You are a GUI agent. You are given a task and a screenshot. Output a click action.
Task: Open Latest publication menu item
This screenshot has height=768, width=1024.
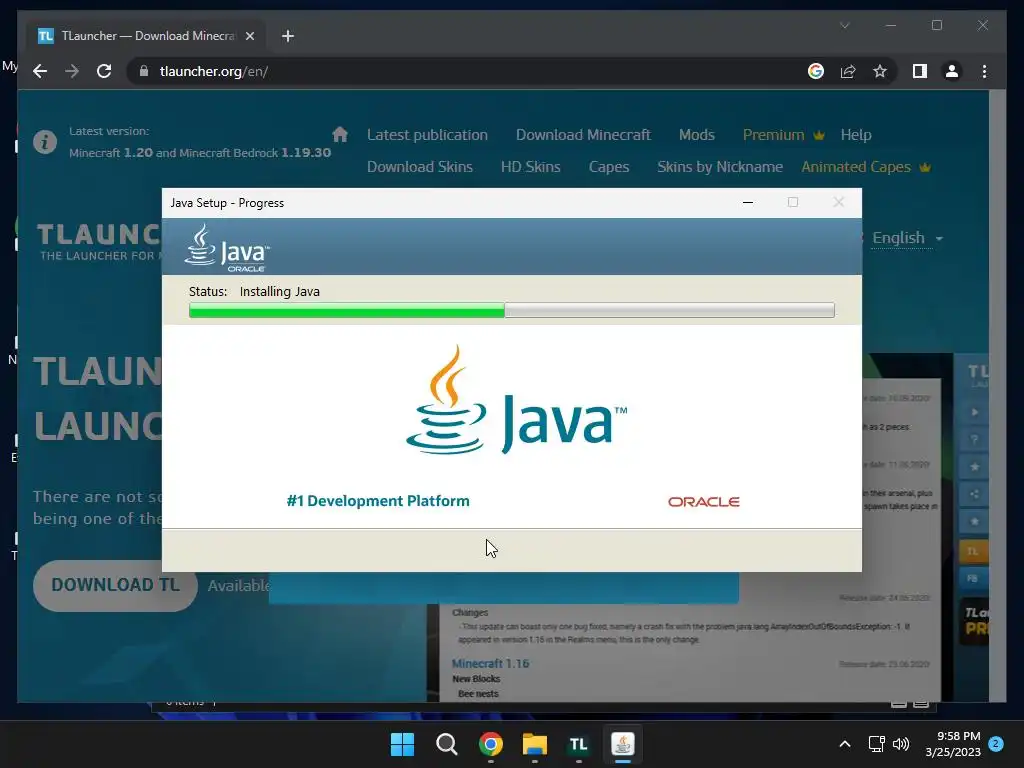(427, 135)
